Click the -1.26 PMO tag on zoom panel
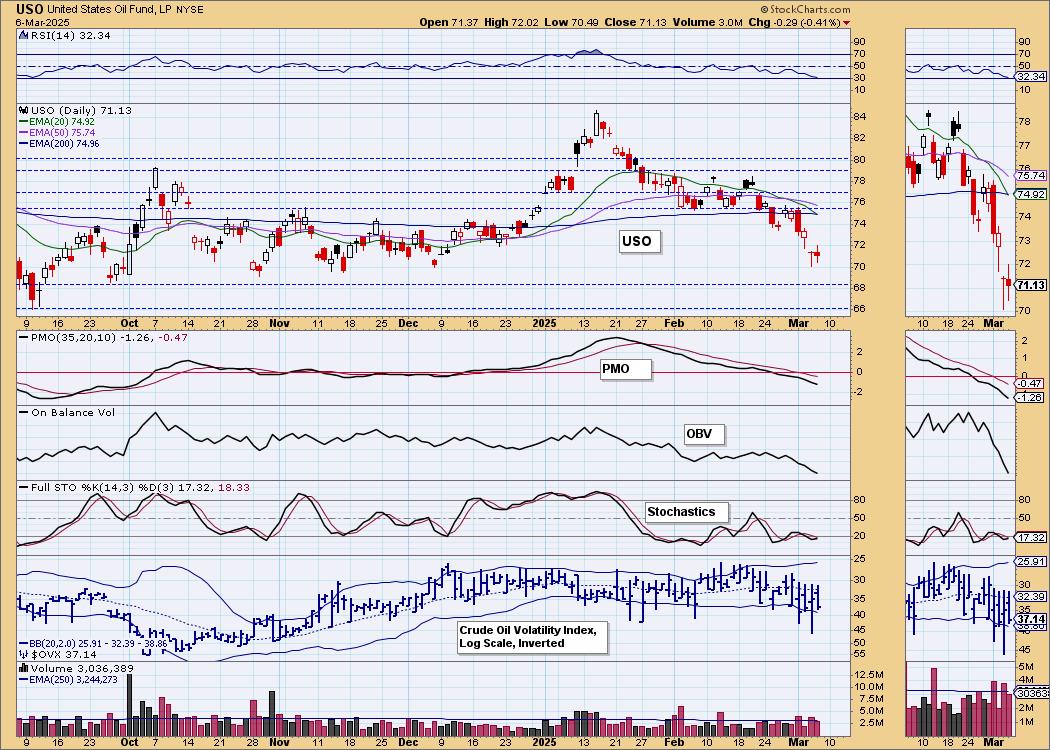Screen dimensions: 1050x750 point(1031,398)
